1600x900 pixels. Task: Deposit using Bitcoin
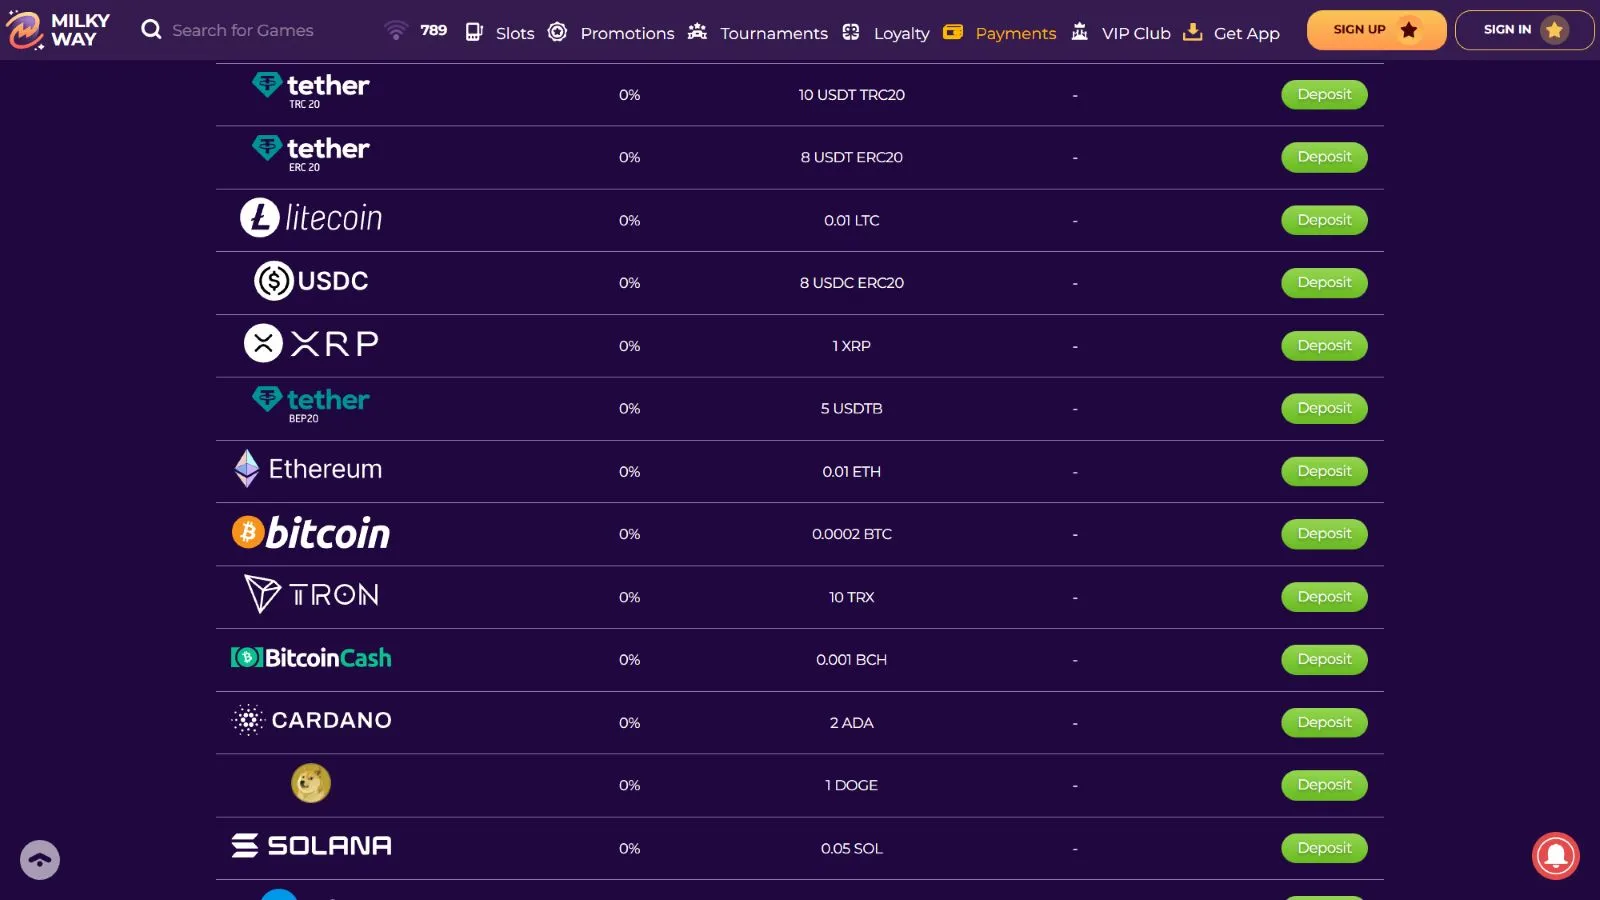point(1324,534)
